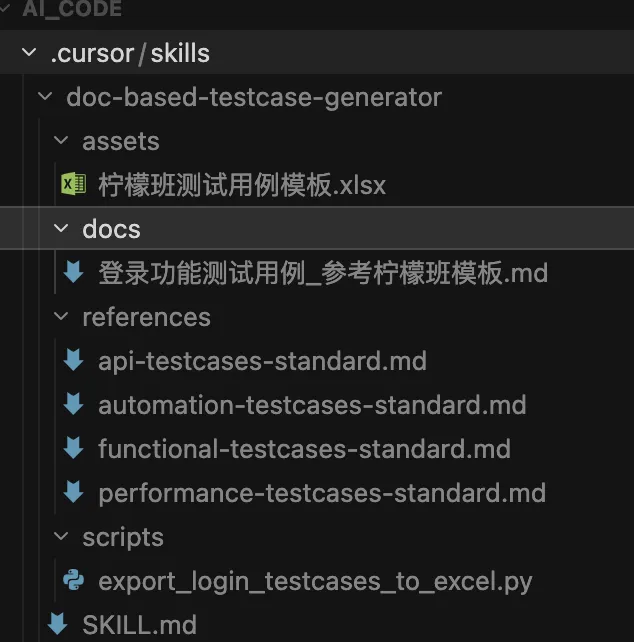
Task: Click the Excel icon beside 柠檬班测试用例模板.xlsx
Action: [x=73, y=185]
